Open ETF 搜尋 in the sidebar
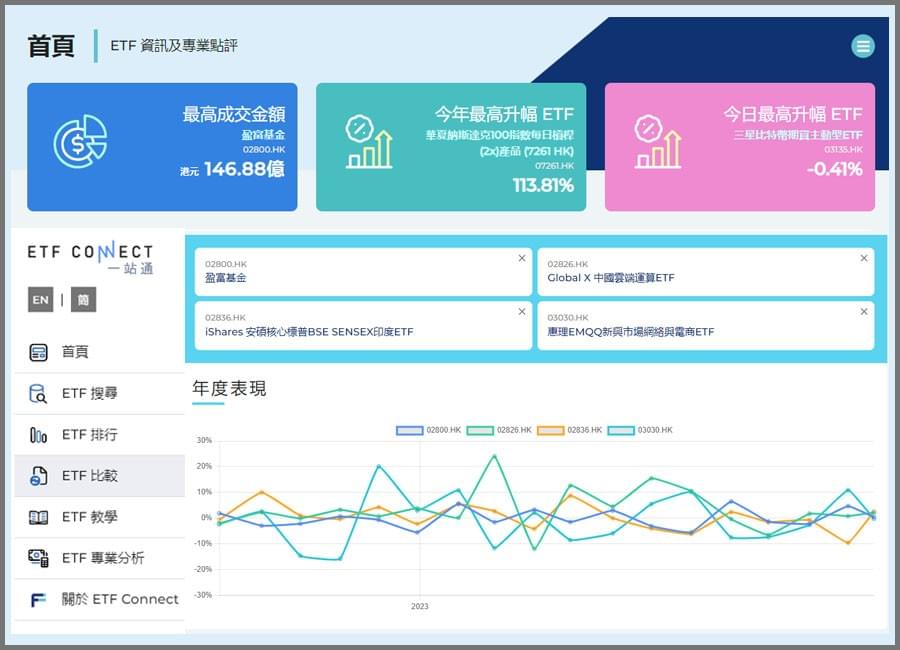900x650 pixels. tap(99, 393)
